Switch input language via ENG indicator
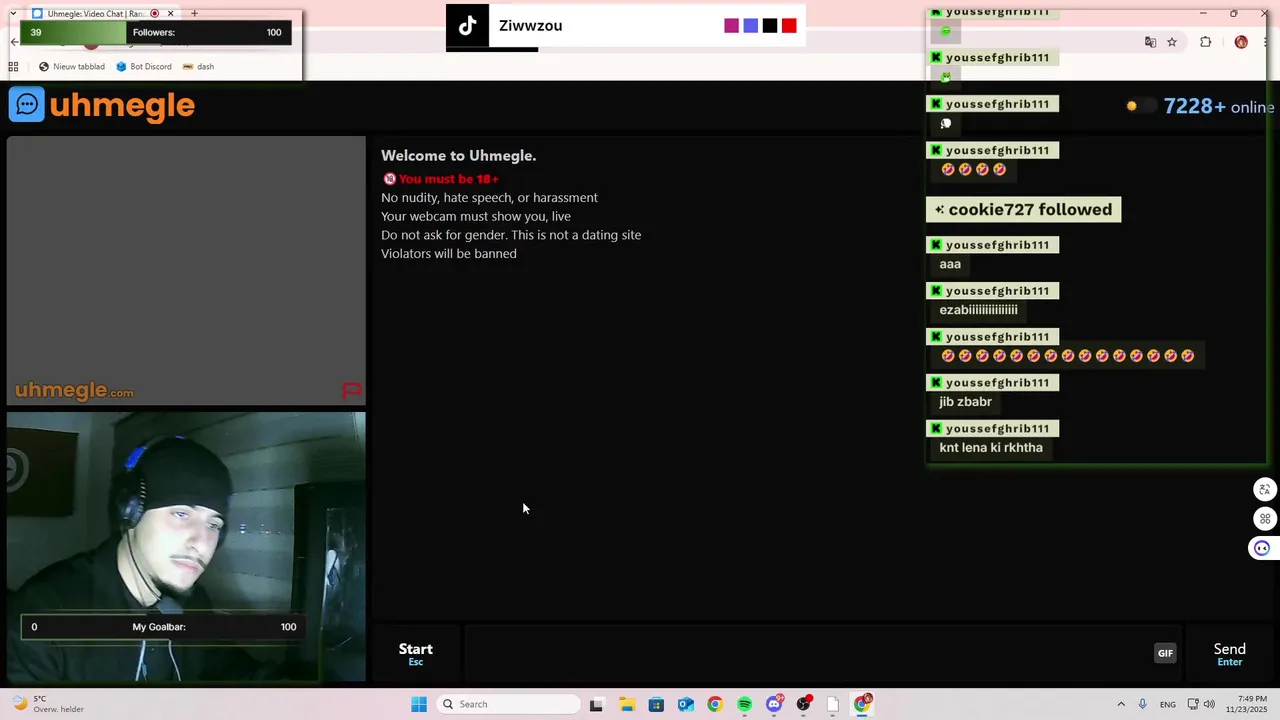Viewport: 1280px width, 720px height. [x=1168, y=704]
